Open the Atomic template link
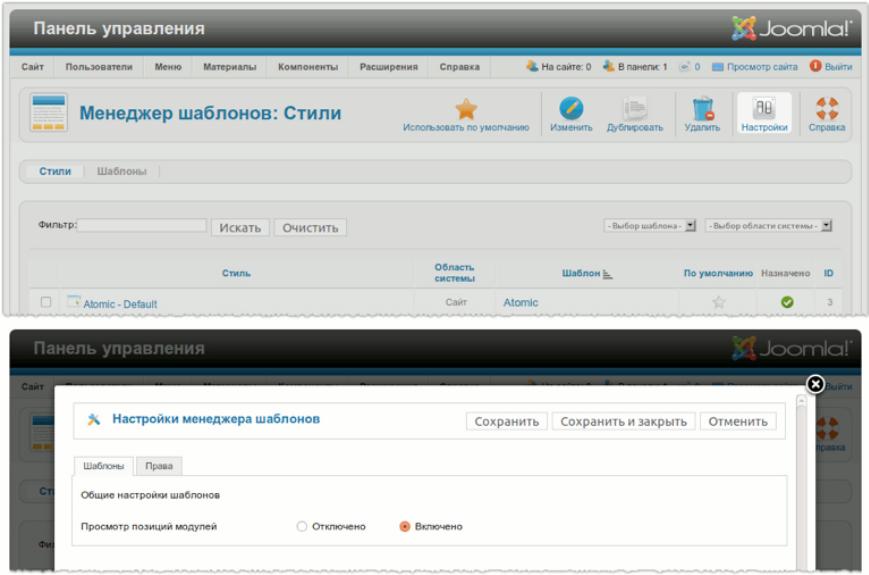The image size is (869, 575). coord(520,302)
